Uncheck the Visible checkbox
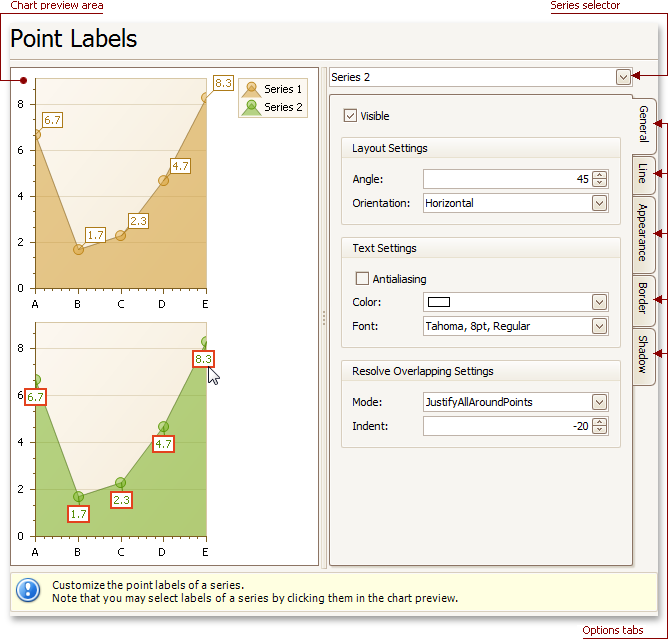This screenshot has width=668, height=639. [350, 116]
